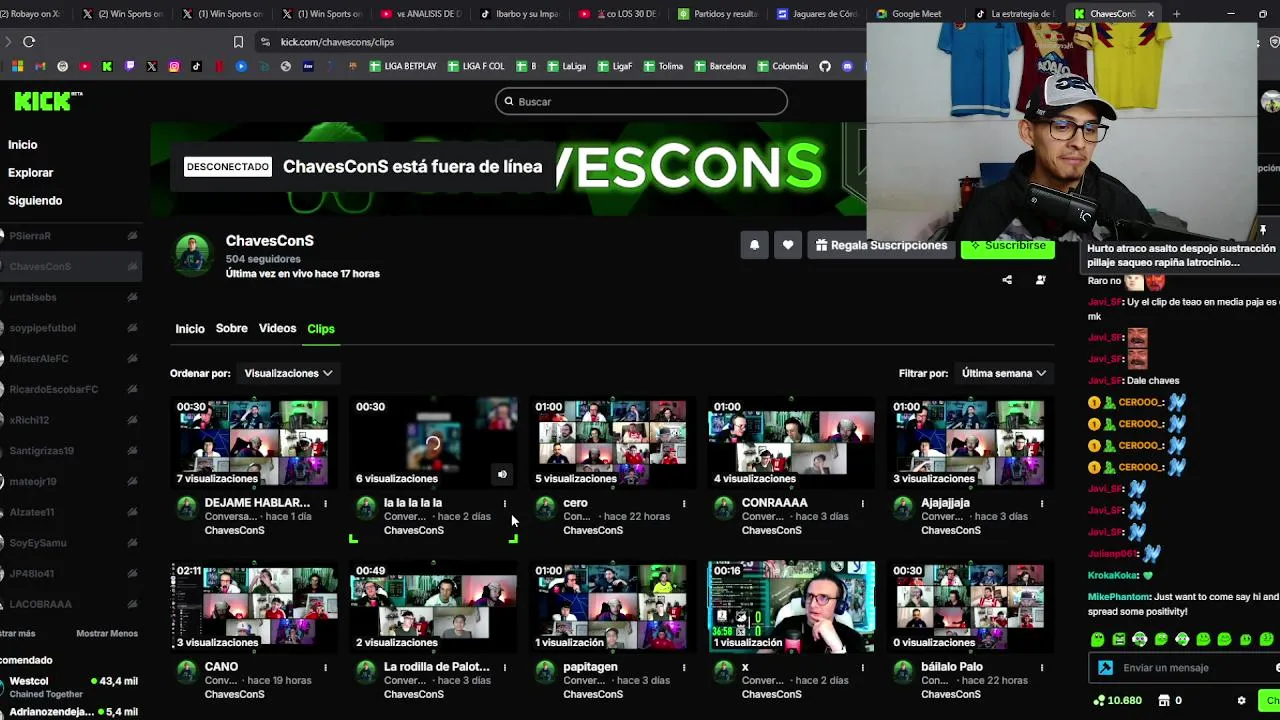Open the Twitch bookmark icon

coord(129,66)
